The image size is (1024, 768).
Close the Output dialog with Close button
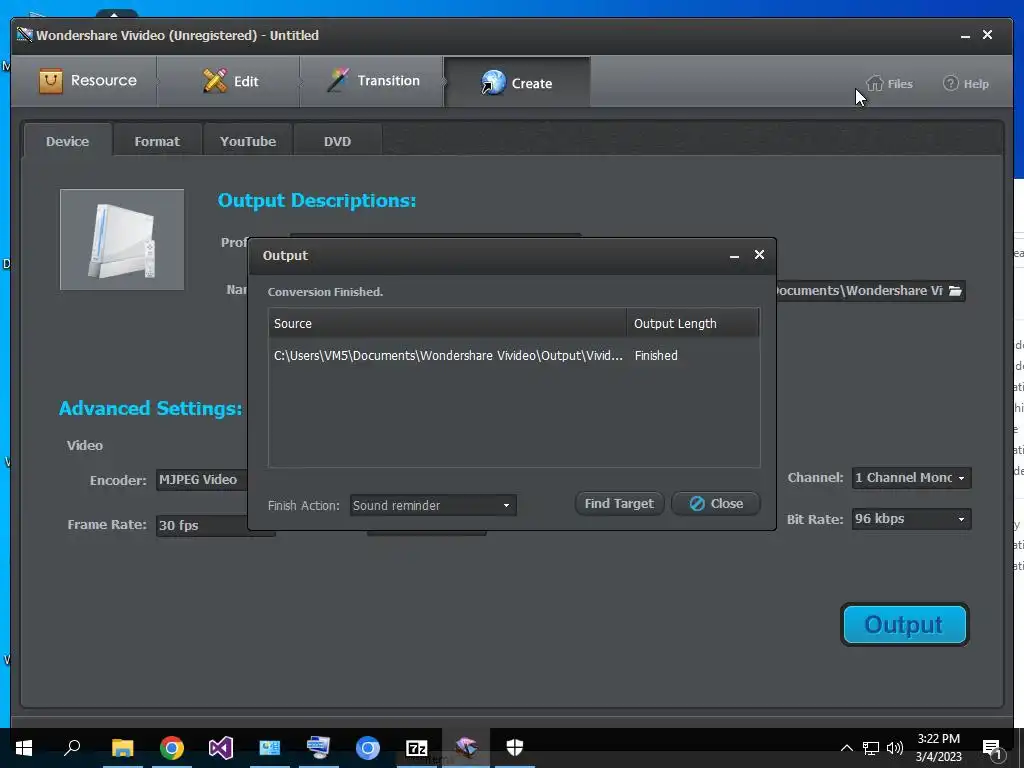pyautogui.click(x=716, y=504)
